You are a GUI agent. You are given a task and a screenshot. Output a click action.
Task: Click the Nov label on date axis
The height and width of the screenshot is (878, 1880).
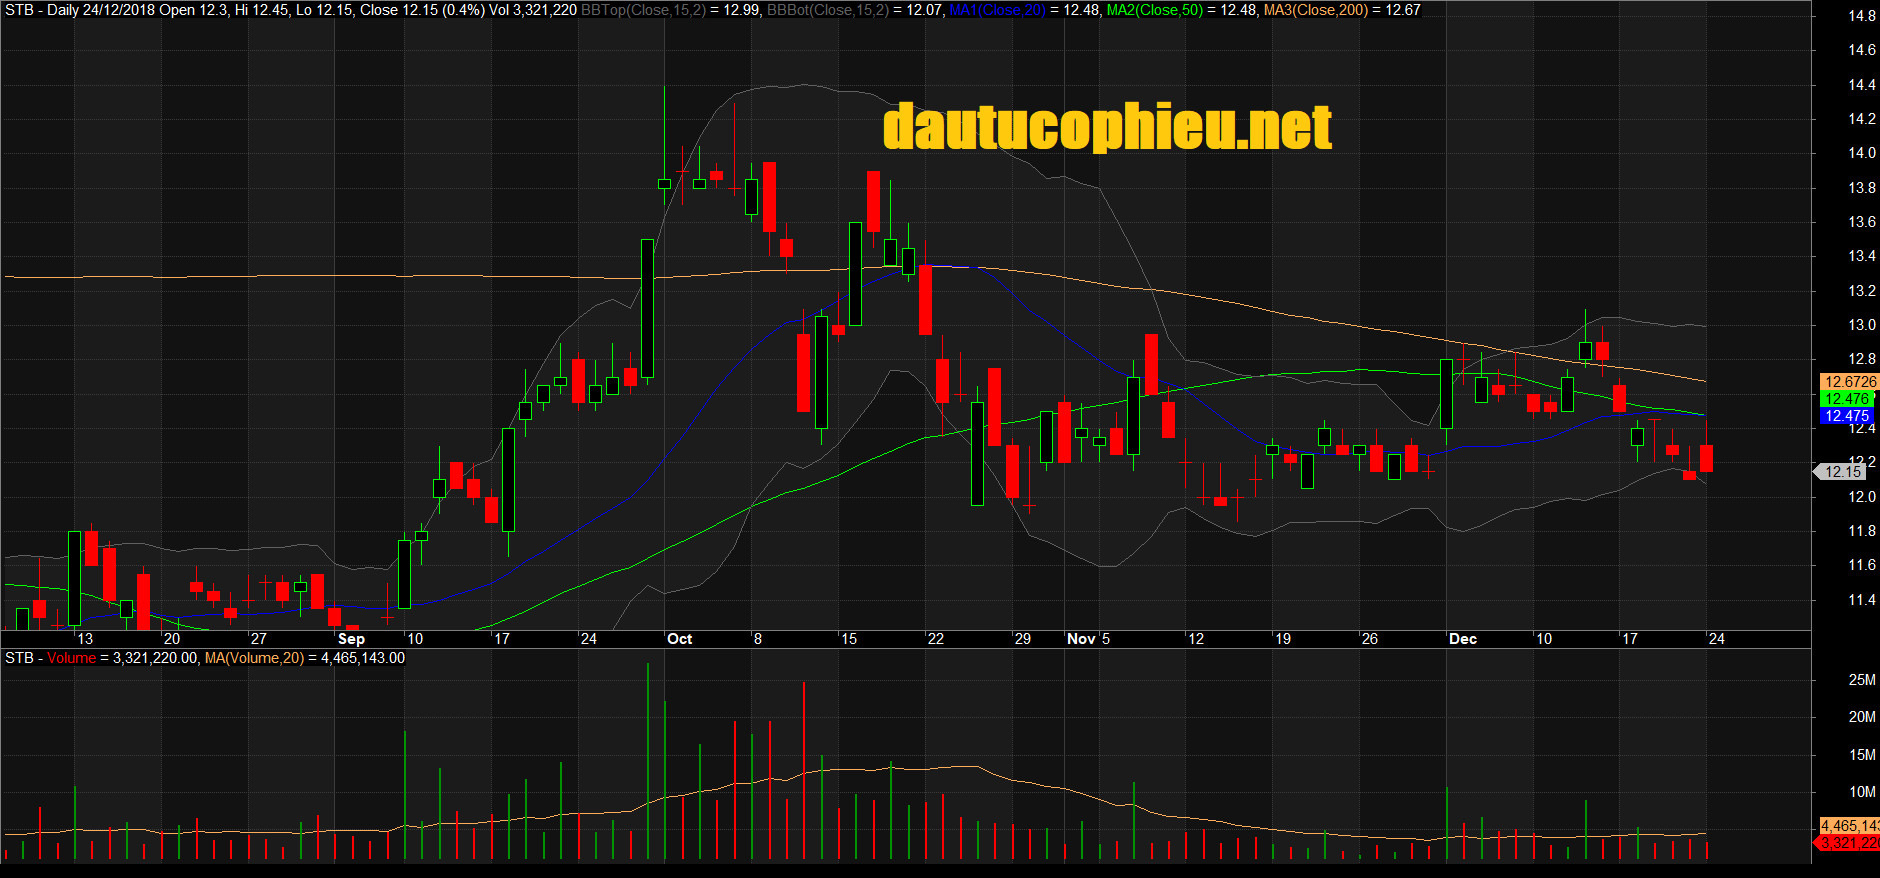(x=1081, y=639)
